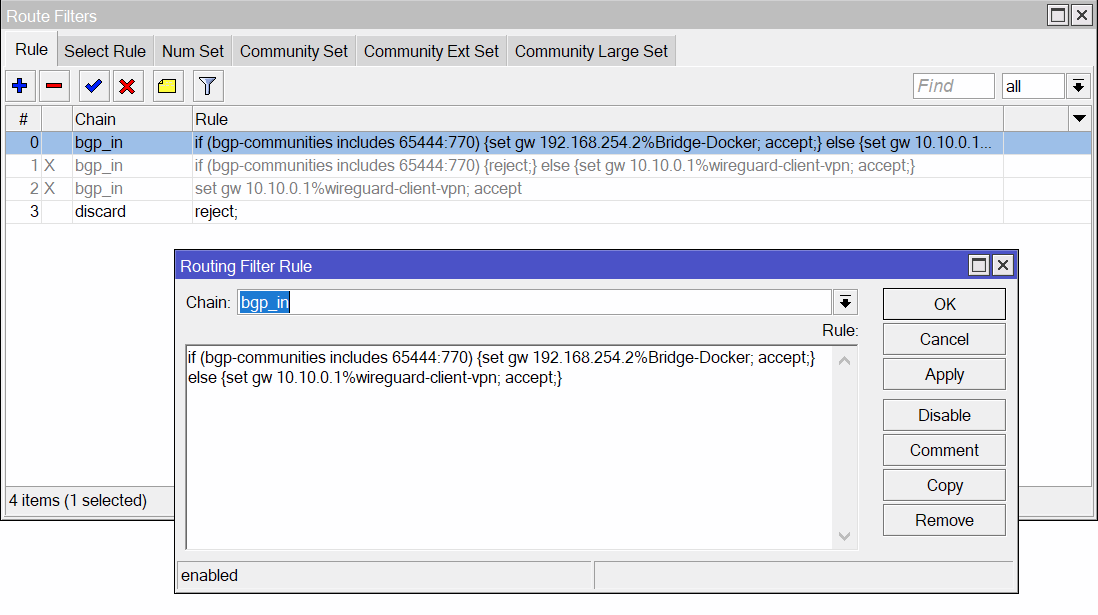Confirm with the OK button
Image resolution: width=1098 pixels, height=615 pixels.
click(x=944, y=304)
